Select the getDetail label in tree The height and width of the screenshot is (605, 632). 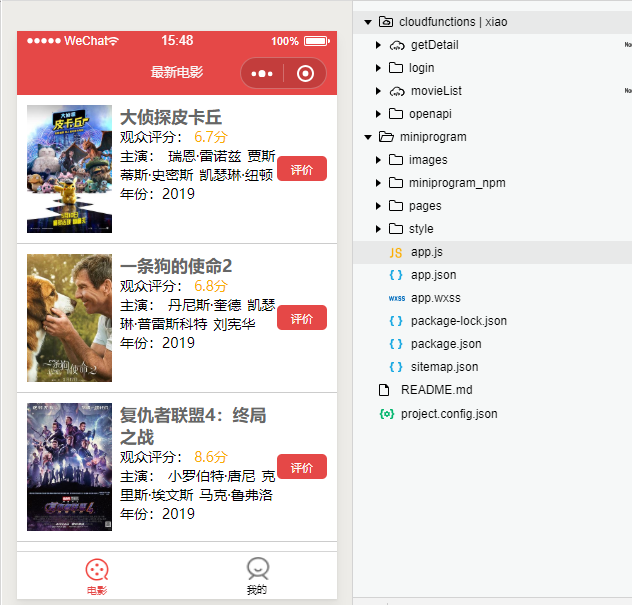435,45
